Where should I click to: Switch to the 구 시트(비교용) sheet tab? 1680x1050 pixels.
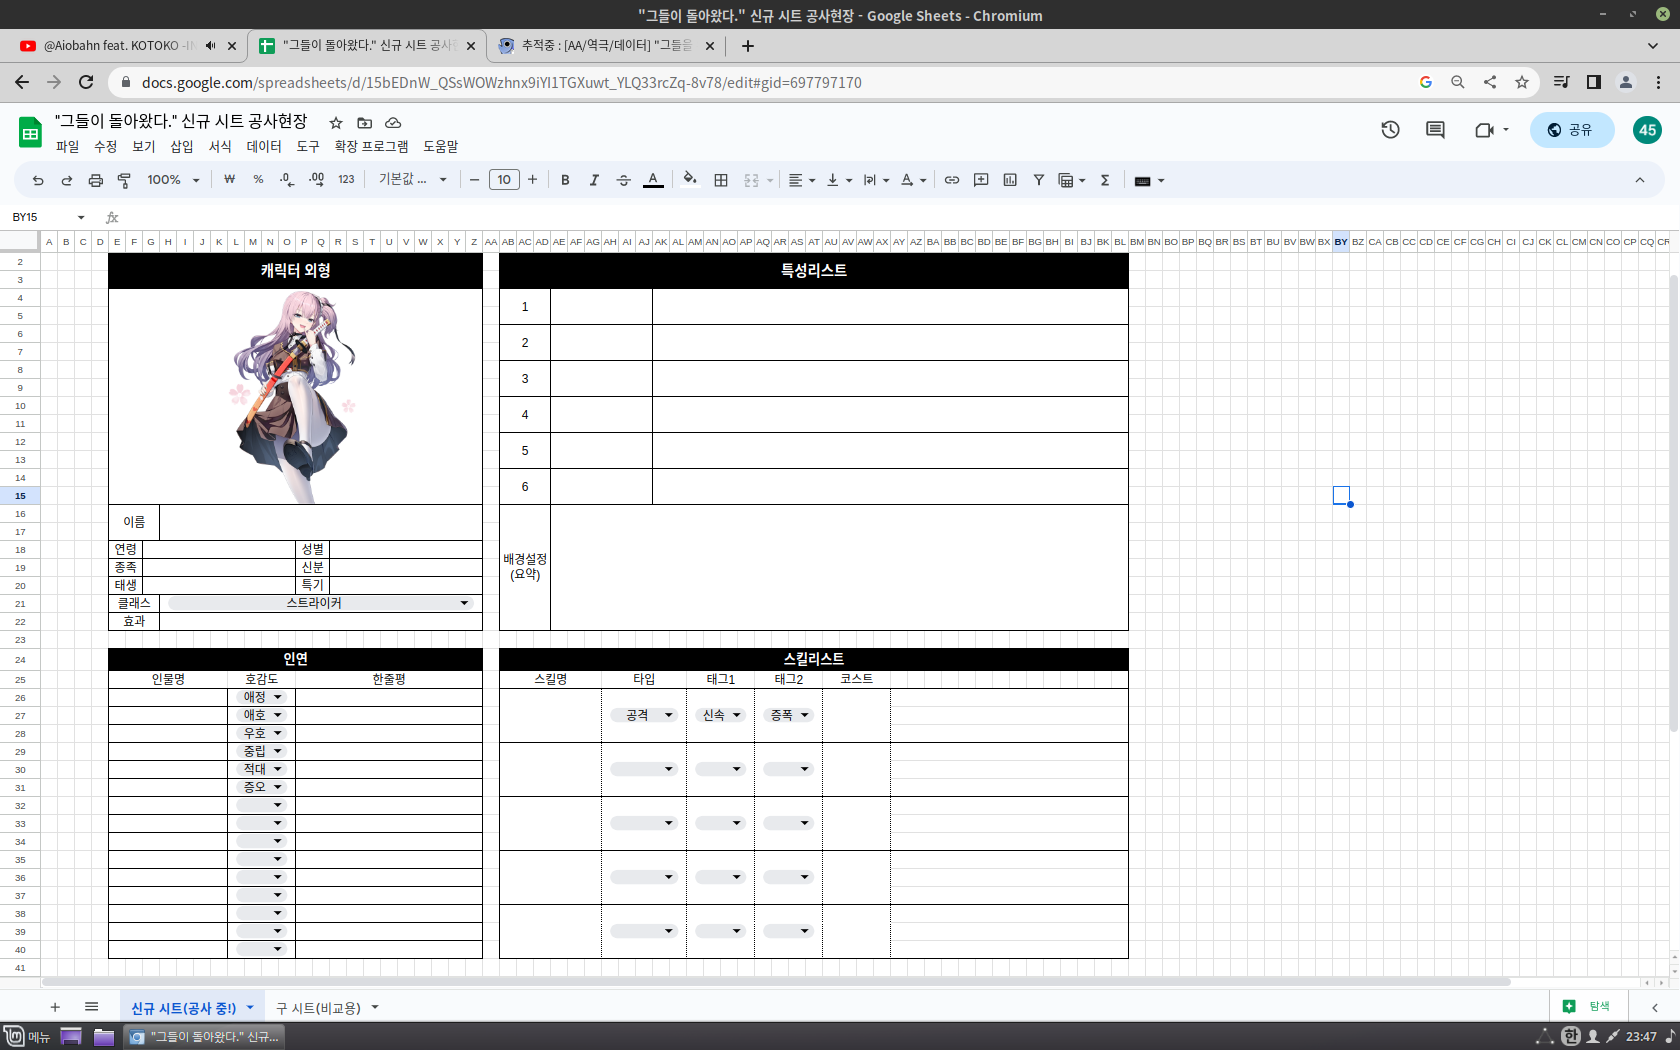coord(318,1008)
